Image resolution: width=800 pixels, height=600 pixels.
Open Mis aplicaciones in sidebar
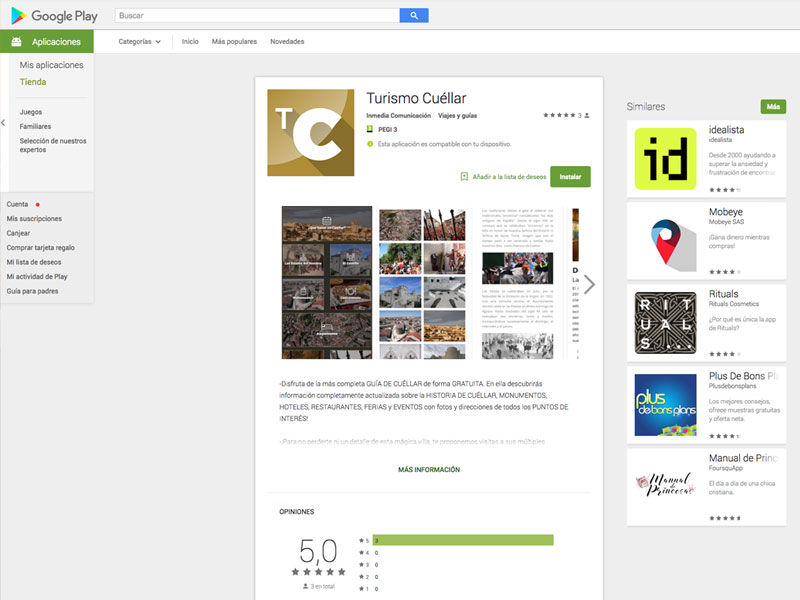click(52, 65)
